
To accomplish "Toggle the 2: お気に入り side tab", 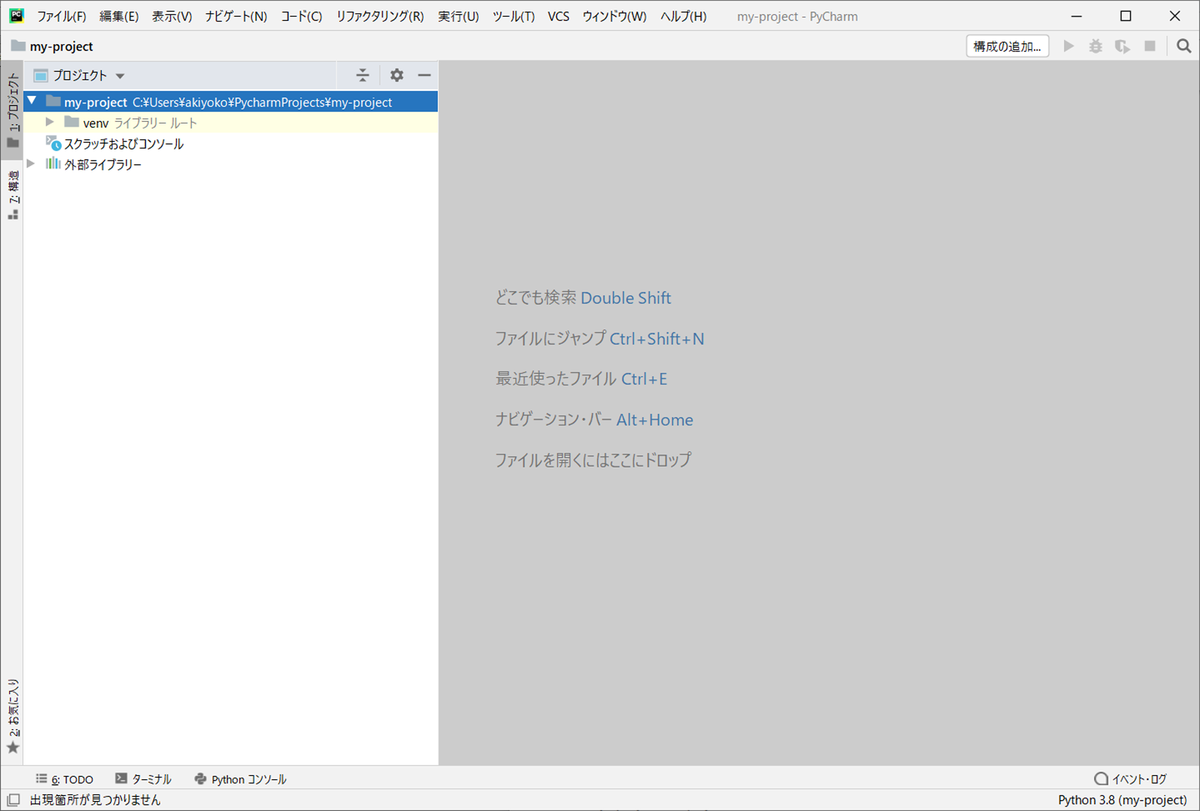I will (x=12, y=716).
